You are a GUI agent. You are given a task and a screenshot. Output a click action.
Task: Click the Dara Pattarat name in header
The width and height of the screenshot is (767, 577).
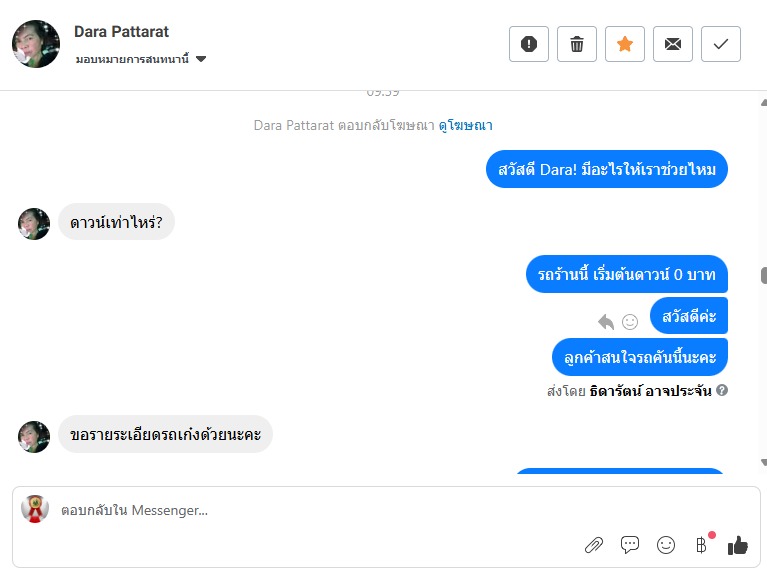tap(120, 32)
